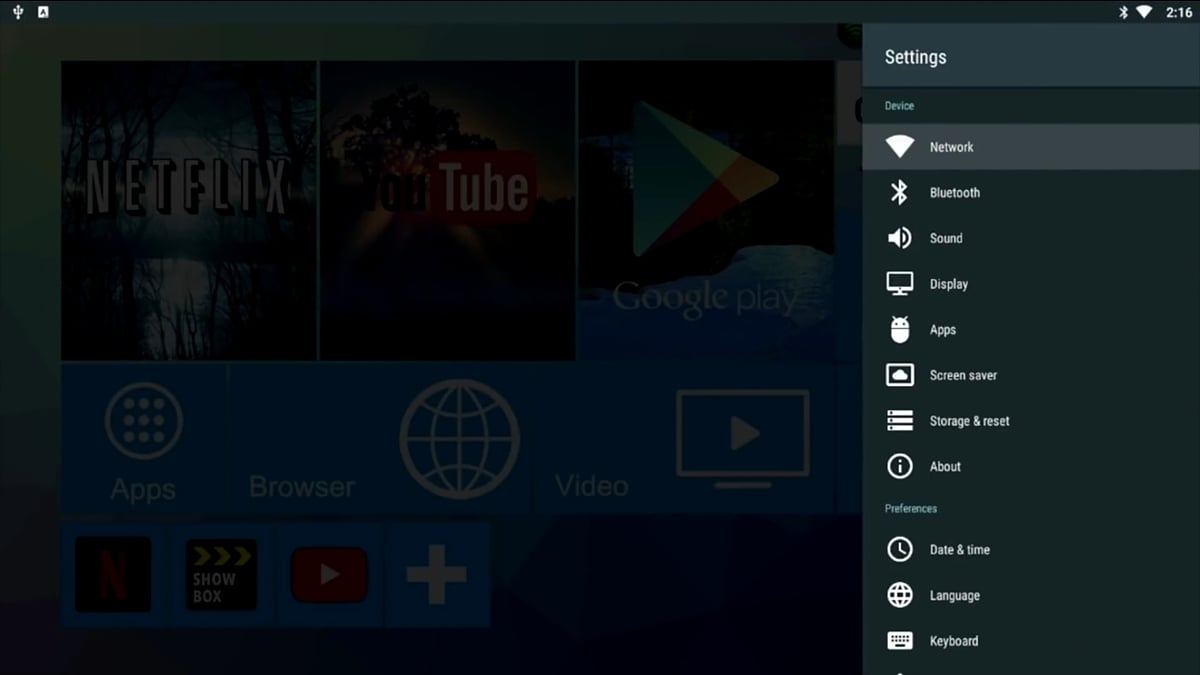
Task: Open Display settings monitor icon
Action: [x=900, y=284]
